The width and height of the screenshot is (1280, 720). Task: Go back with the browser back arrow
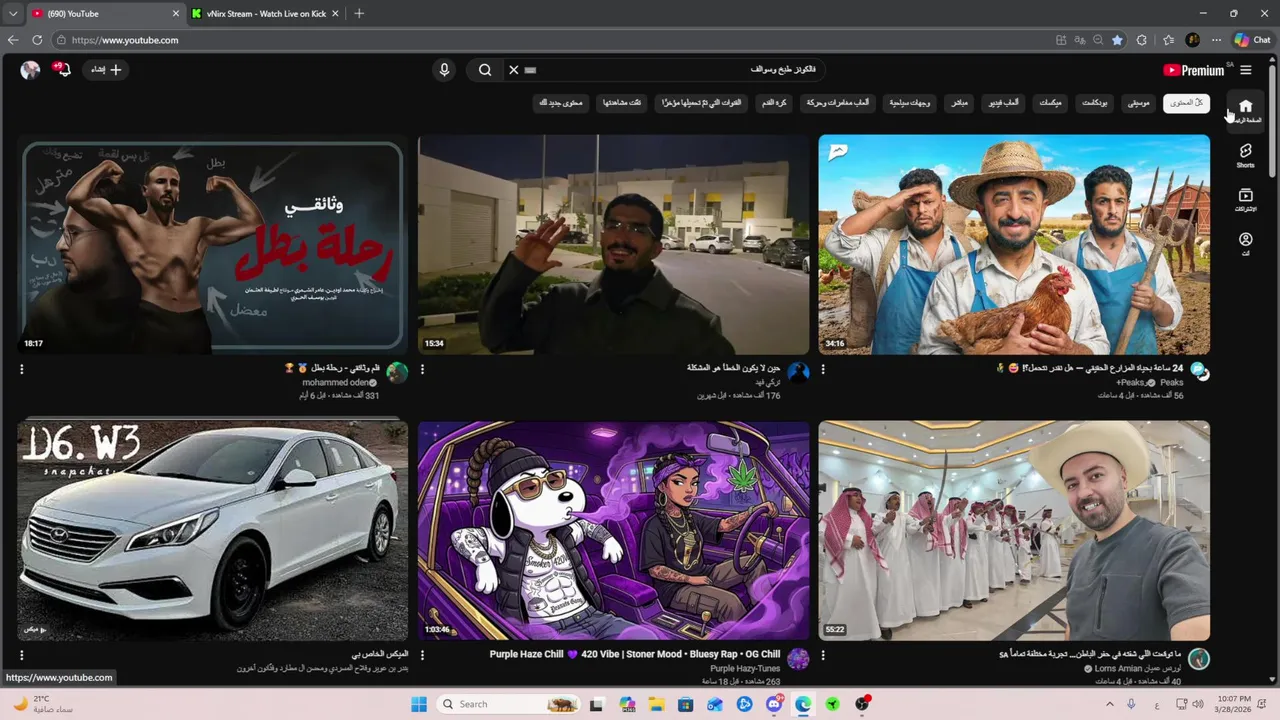[x=13, y=40]
